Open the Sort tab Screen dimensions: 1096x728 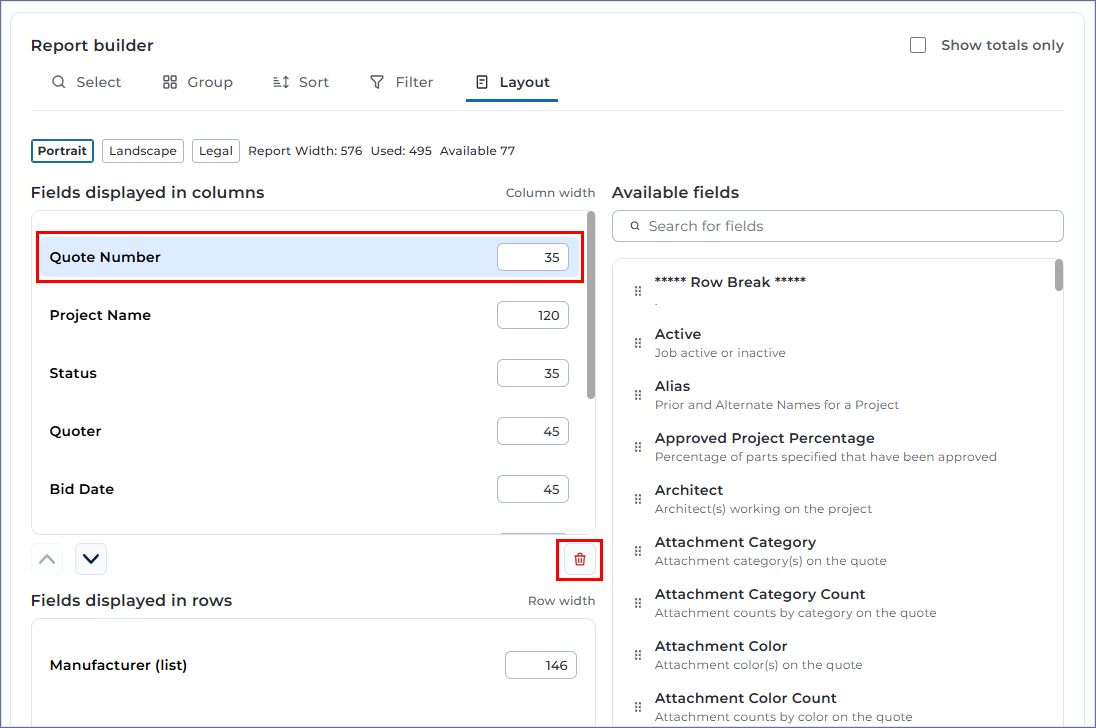tap(301, 82)
